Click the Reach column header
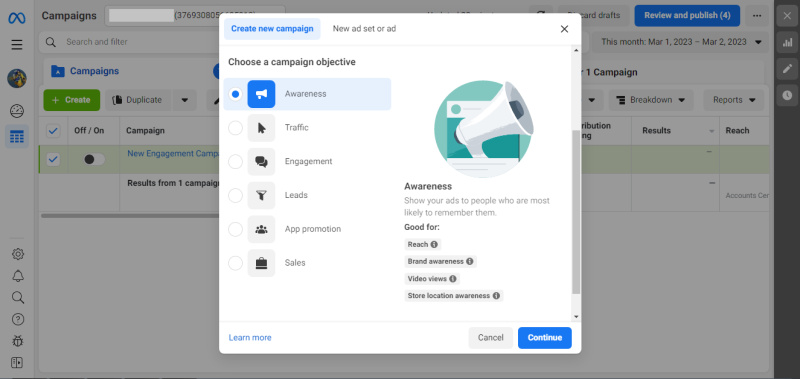The width and height of the screenshot is (800, 379). point(737,131)
